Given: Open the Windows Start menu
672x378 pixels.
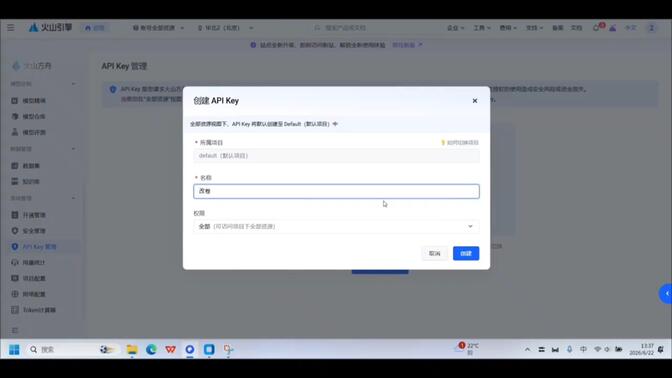Looking at the screenshot, I should [x=14, y=350].
